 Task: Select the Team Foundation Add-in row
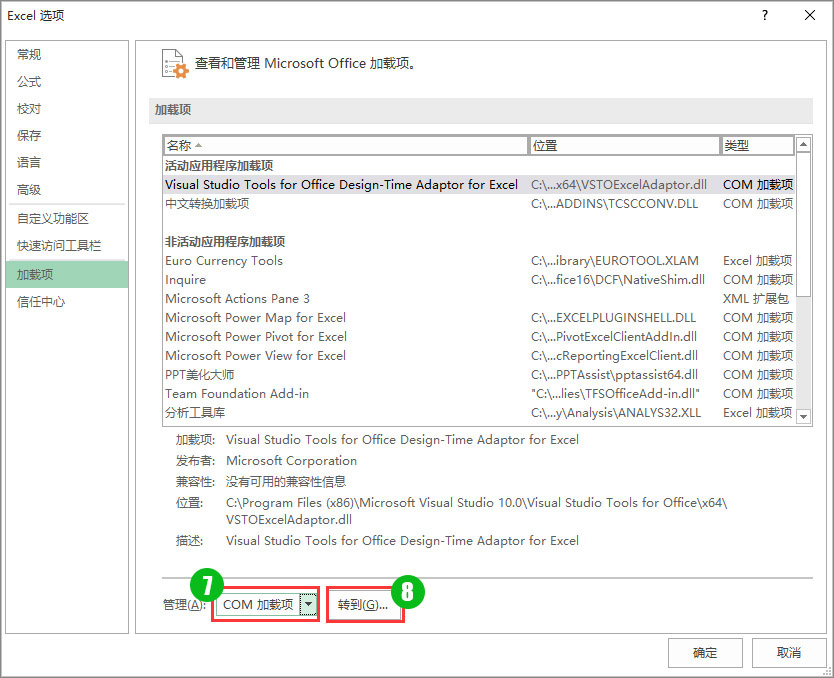[x=479, y=394]
